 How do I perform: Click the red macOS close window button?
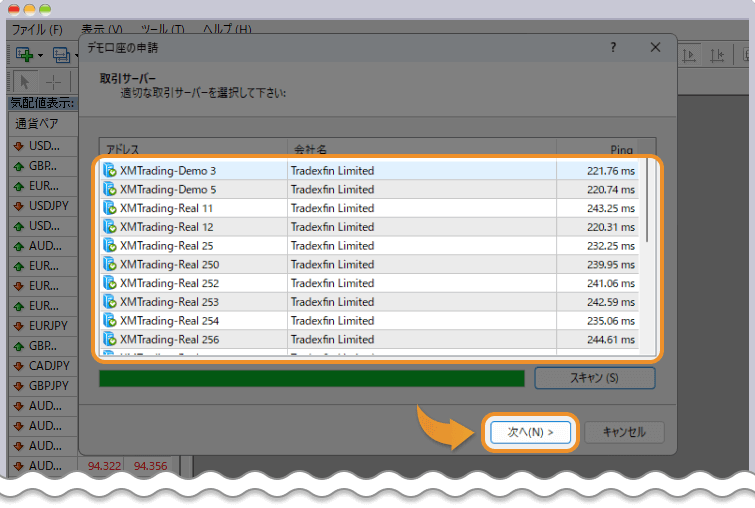(x=14, y=9)
